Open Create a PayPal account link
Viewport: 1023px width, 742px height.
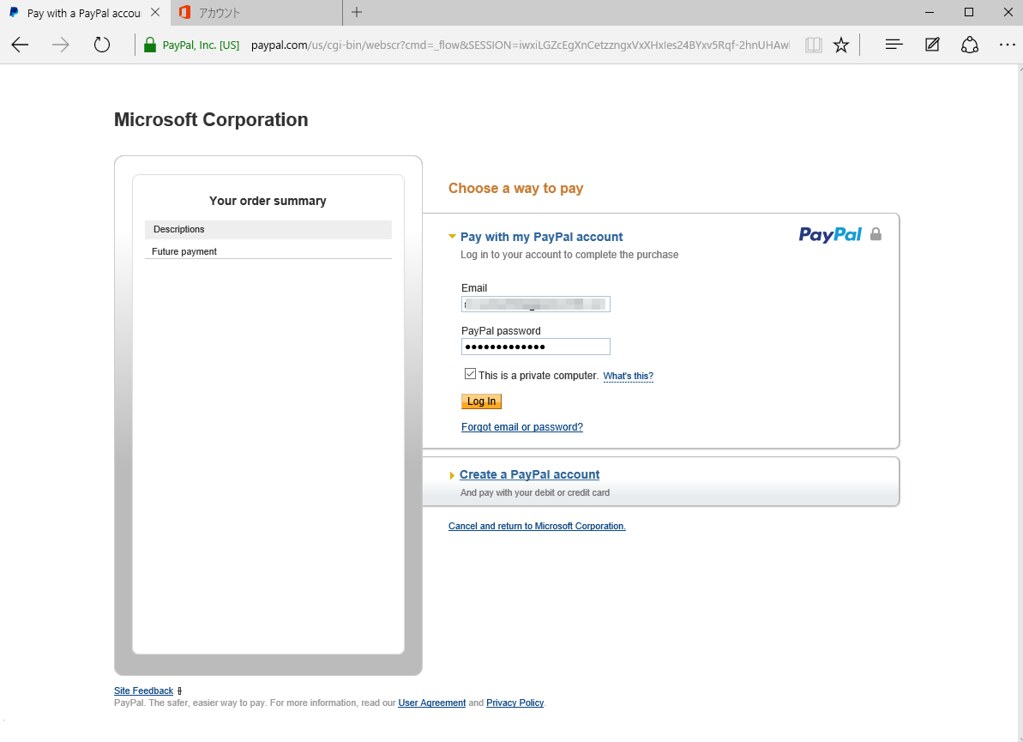(x=529, y=474)
